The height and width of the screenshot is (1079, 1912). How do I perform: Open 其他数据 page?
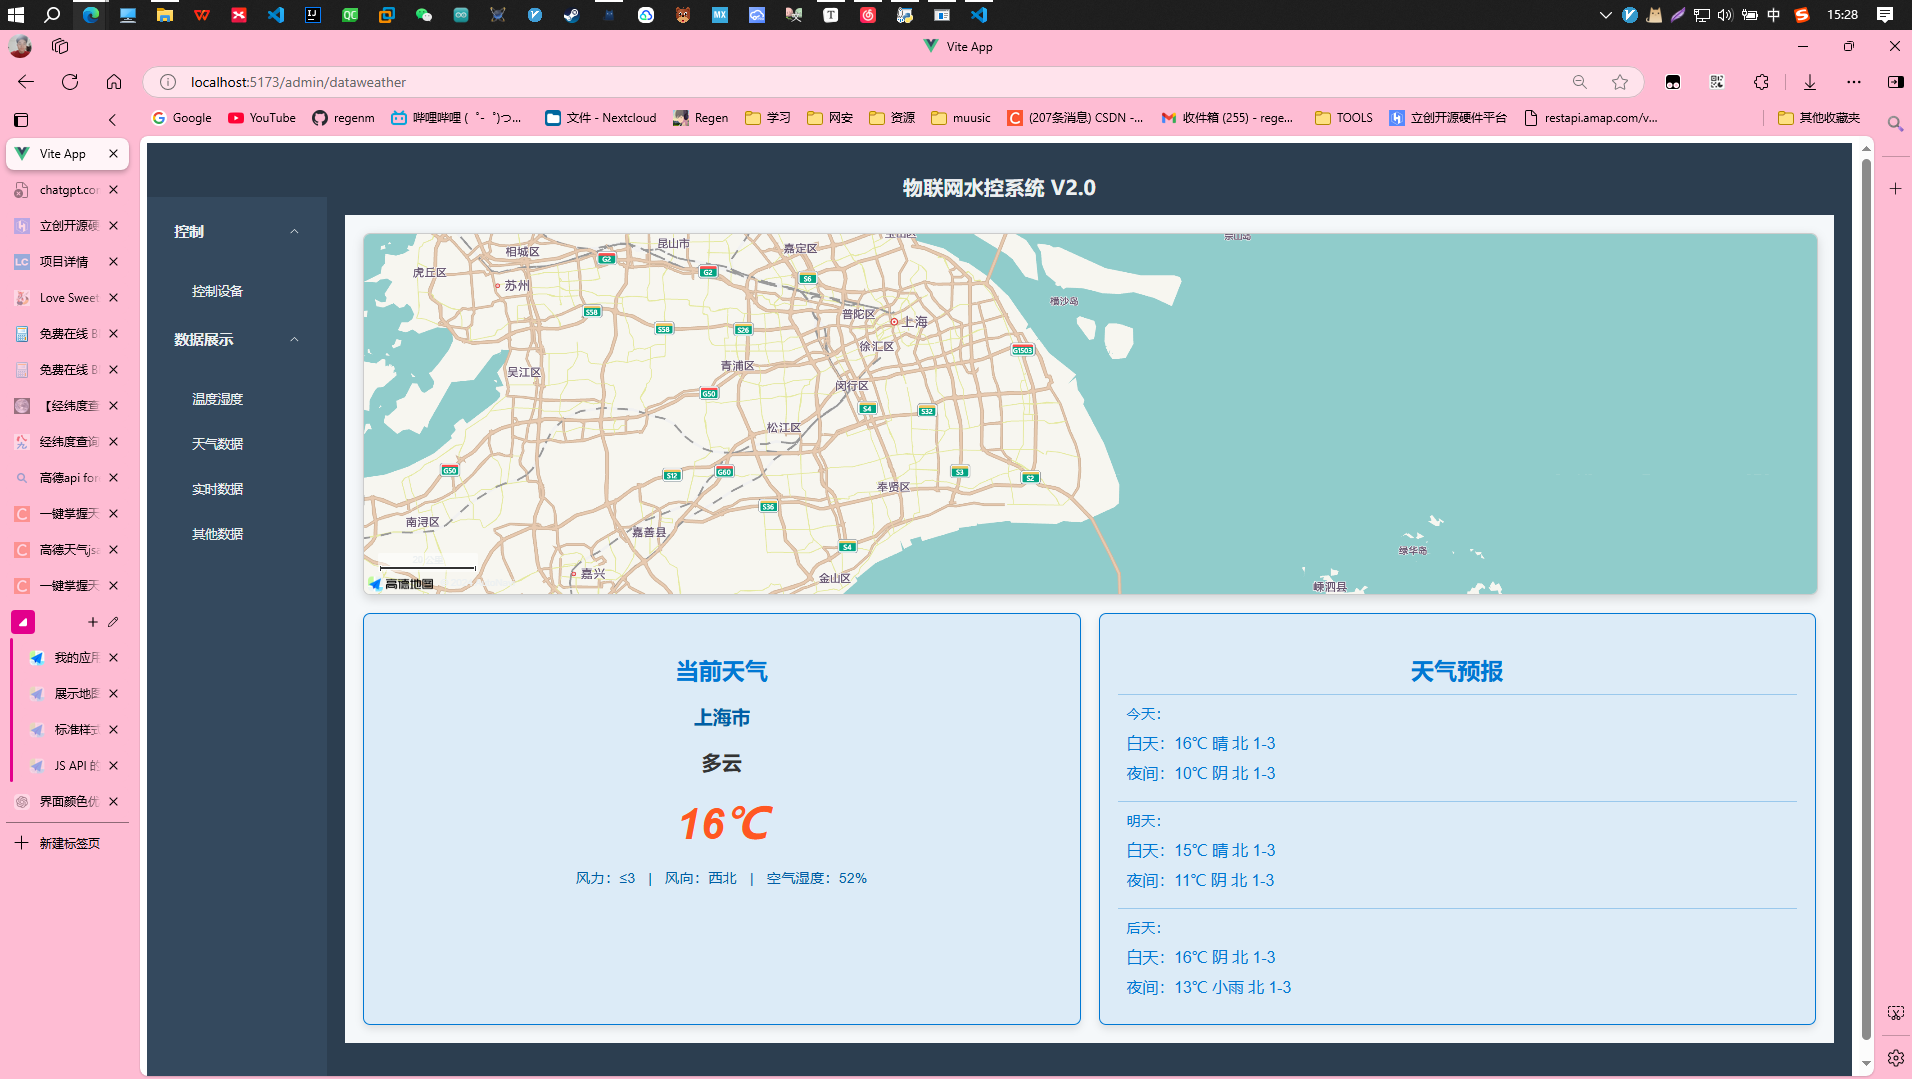(217, 534)
